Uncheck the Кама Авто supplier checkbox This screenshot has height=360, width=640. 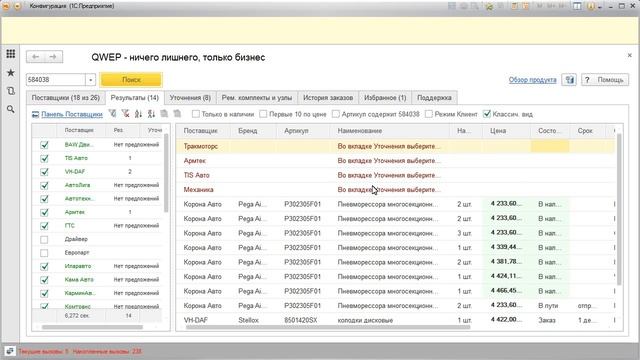click(x=44, y=280)
